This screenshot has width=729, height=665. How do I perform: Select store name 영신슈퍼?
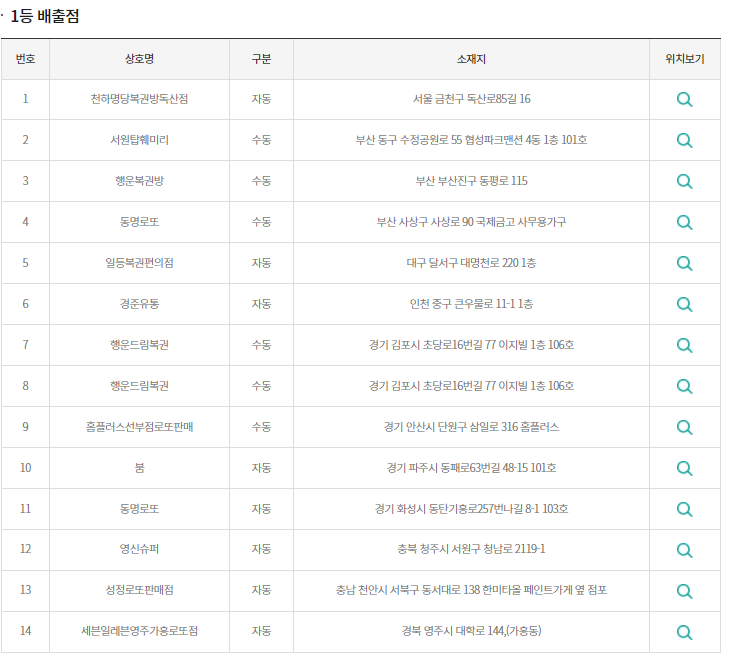tap(139, 549)
